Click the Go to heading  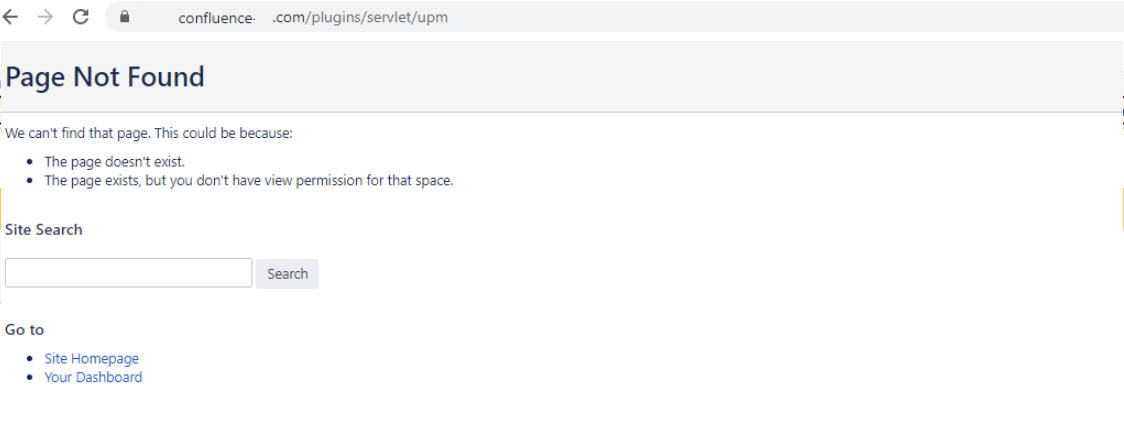[x=24, y=330]
